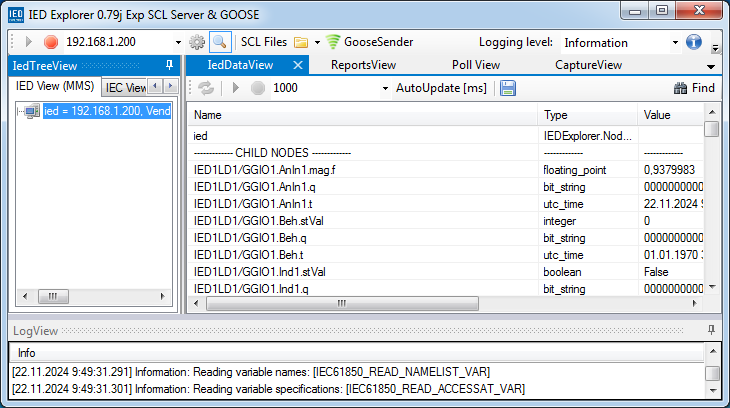Click the blue information about icon
Image resolution: width=730 pixels, height=408 pixels.
click(x=694, y=42)
